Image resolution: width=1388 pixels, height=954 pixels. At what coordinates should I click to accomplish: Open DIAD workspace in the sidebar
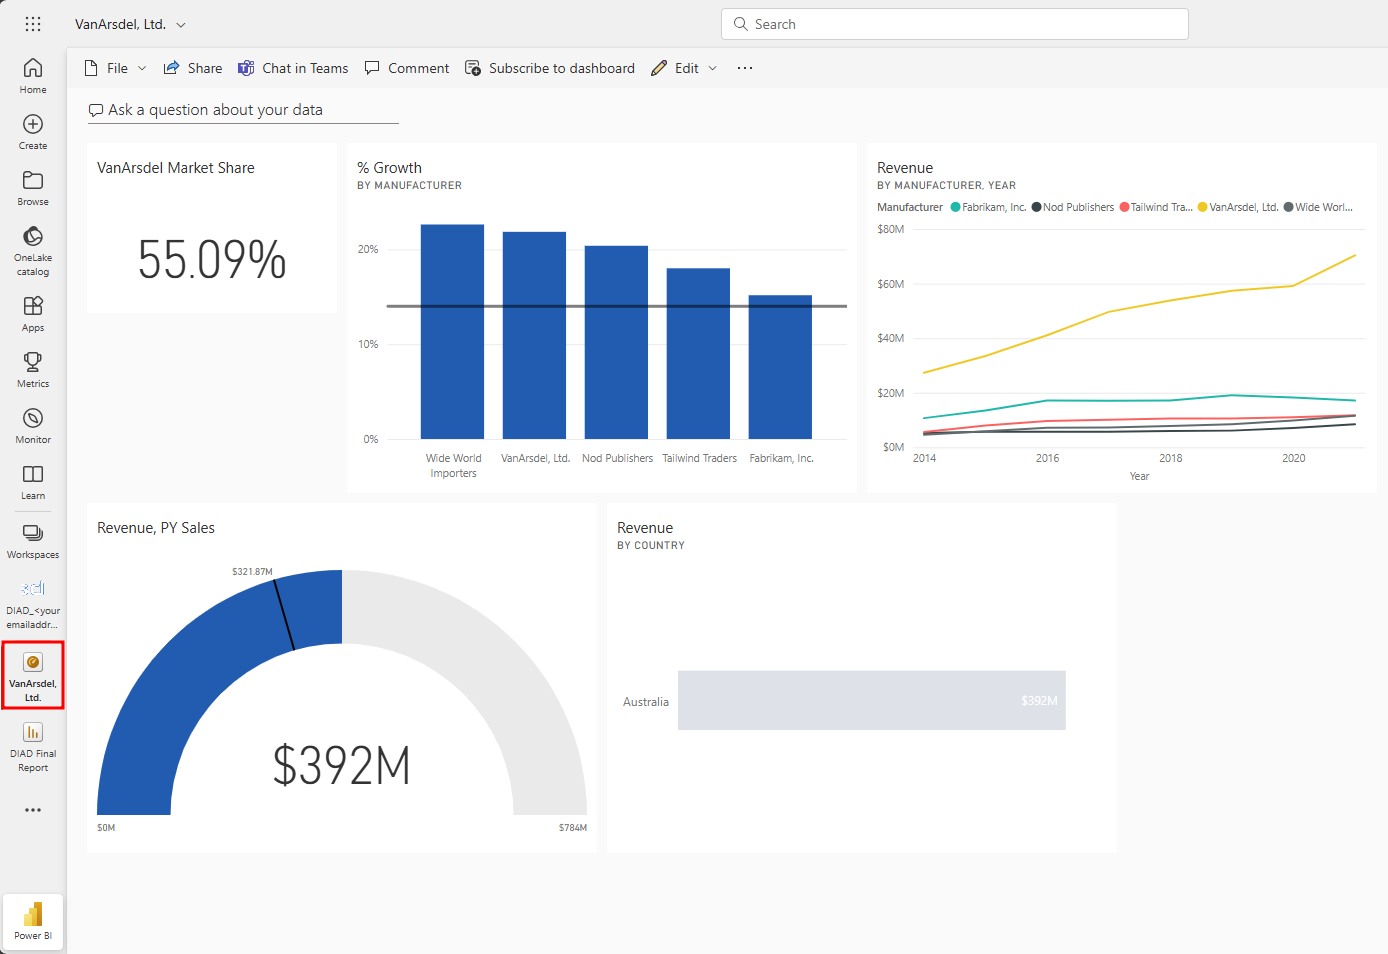33,604
